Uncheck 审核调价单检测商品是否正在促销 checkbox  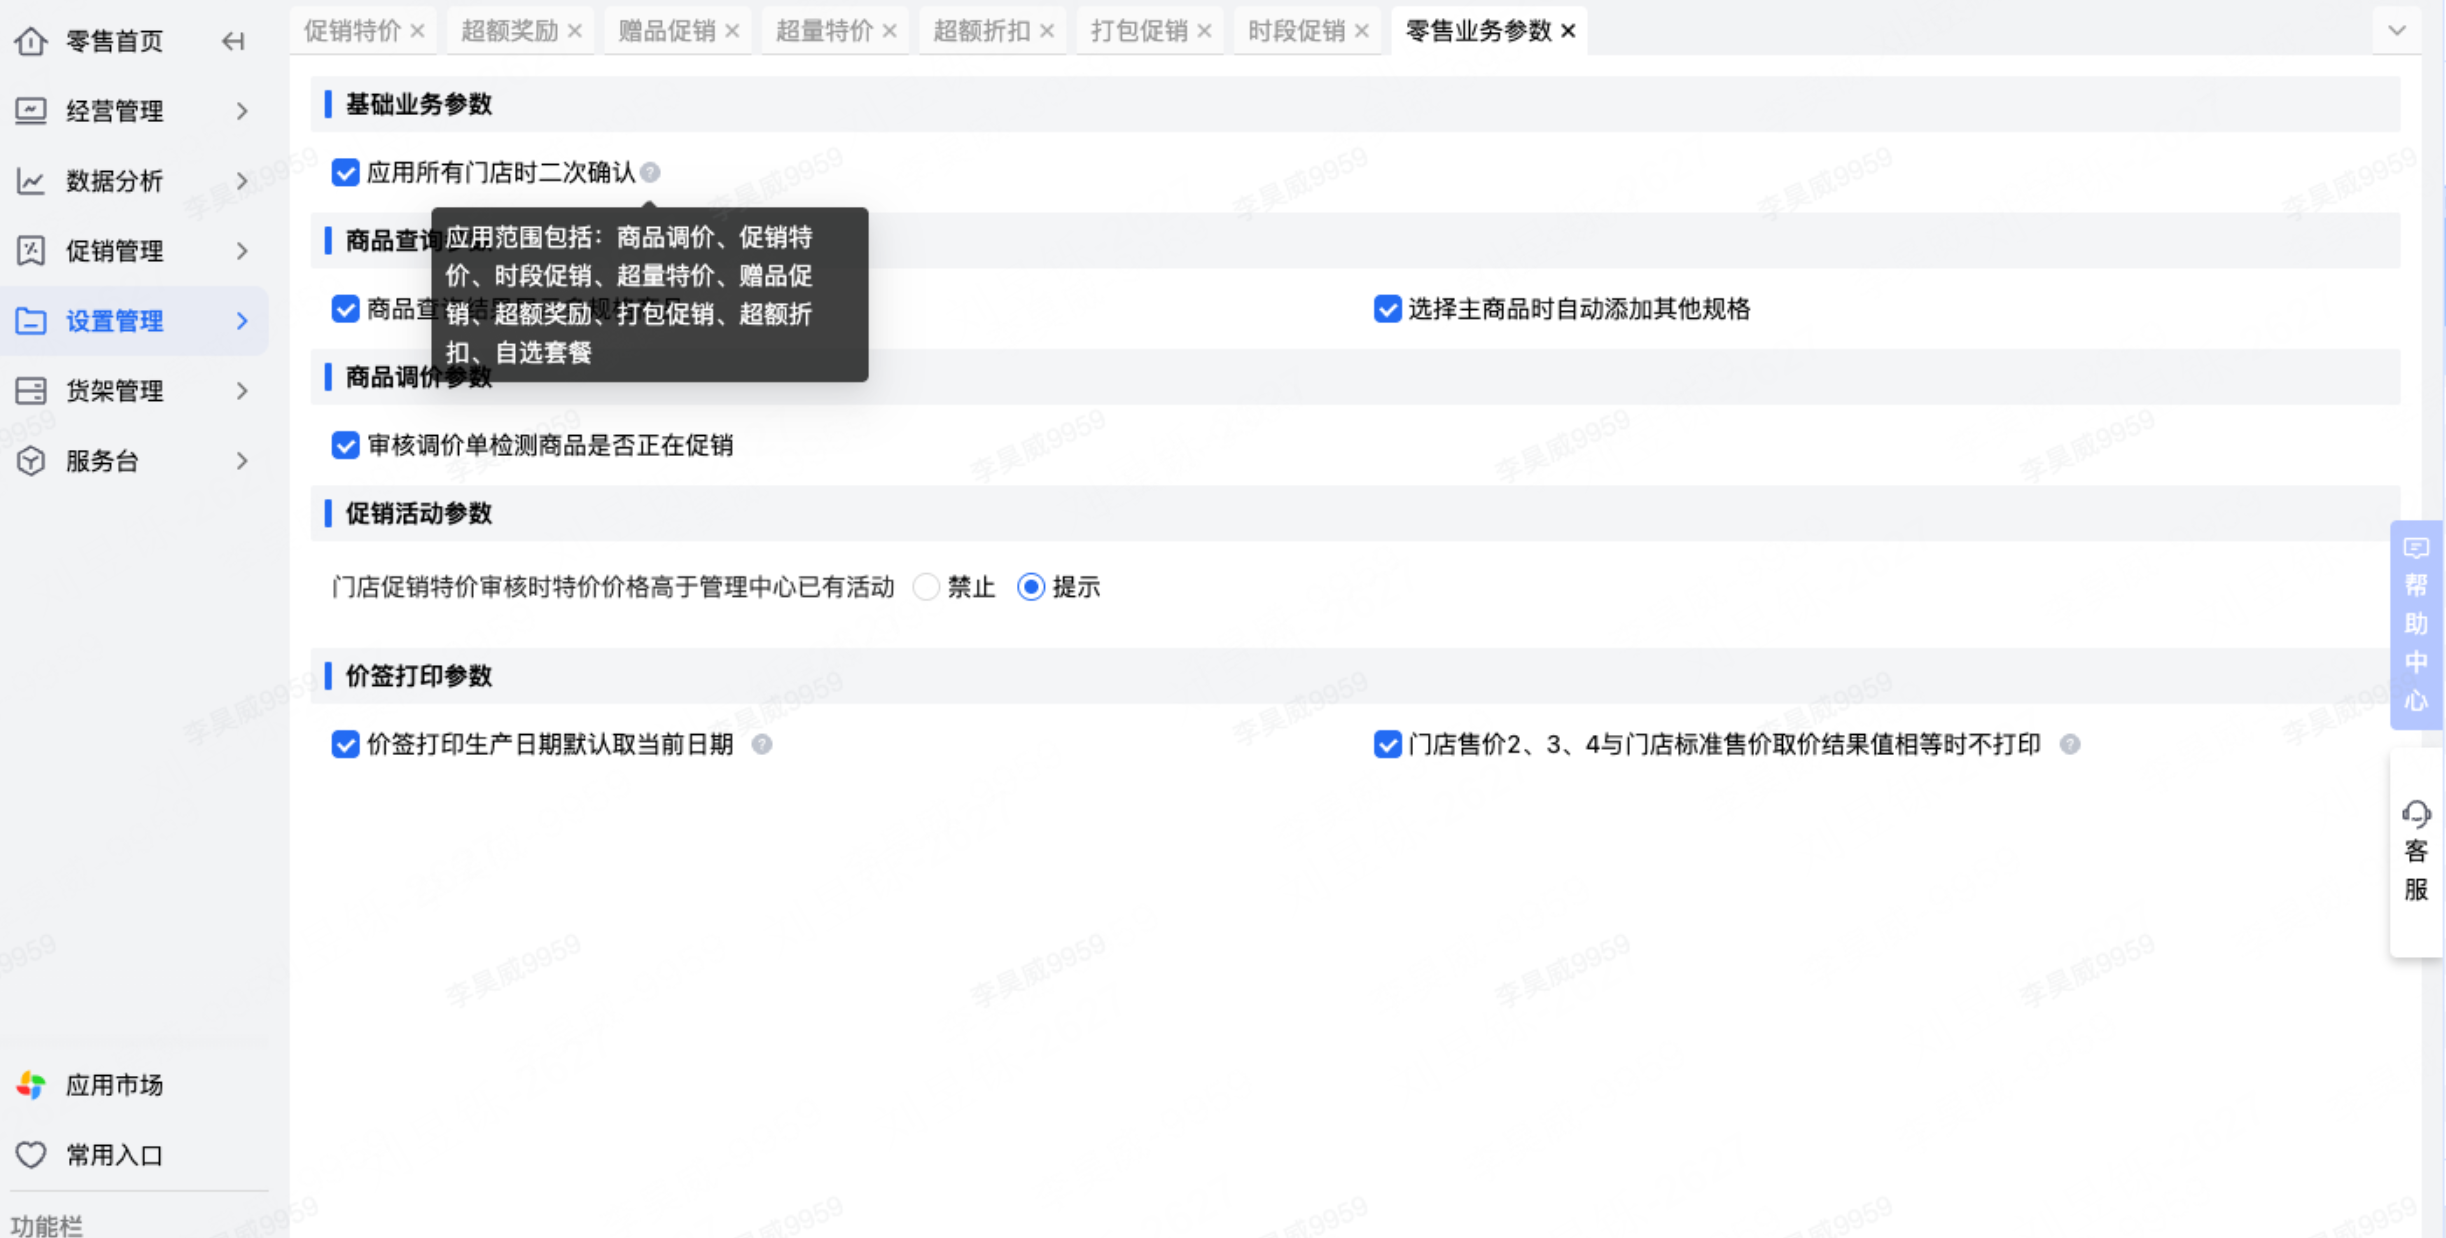click(x=345, y=445)
